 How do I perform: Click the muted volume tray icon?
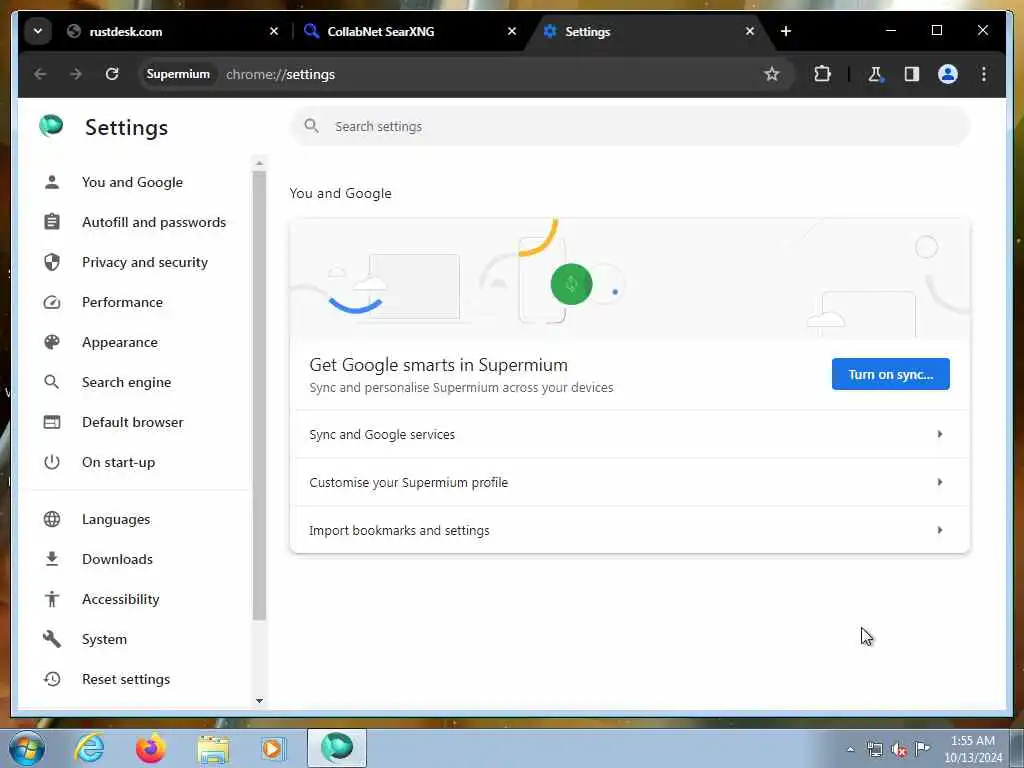point(899,749)
